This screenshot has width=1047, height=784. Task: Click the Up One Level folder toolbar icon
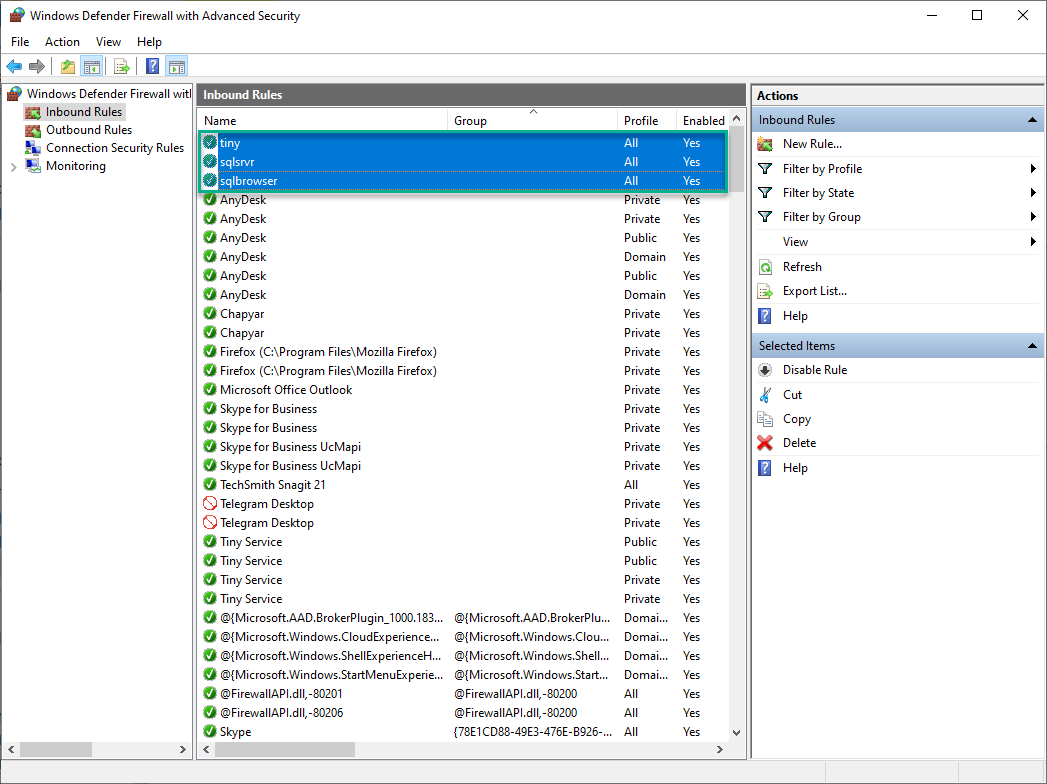coord(67,66)
